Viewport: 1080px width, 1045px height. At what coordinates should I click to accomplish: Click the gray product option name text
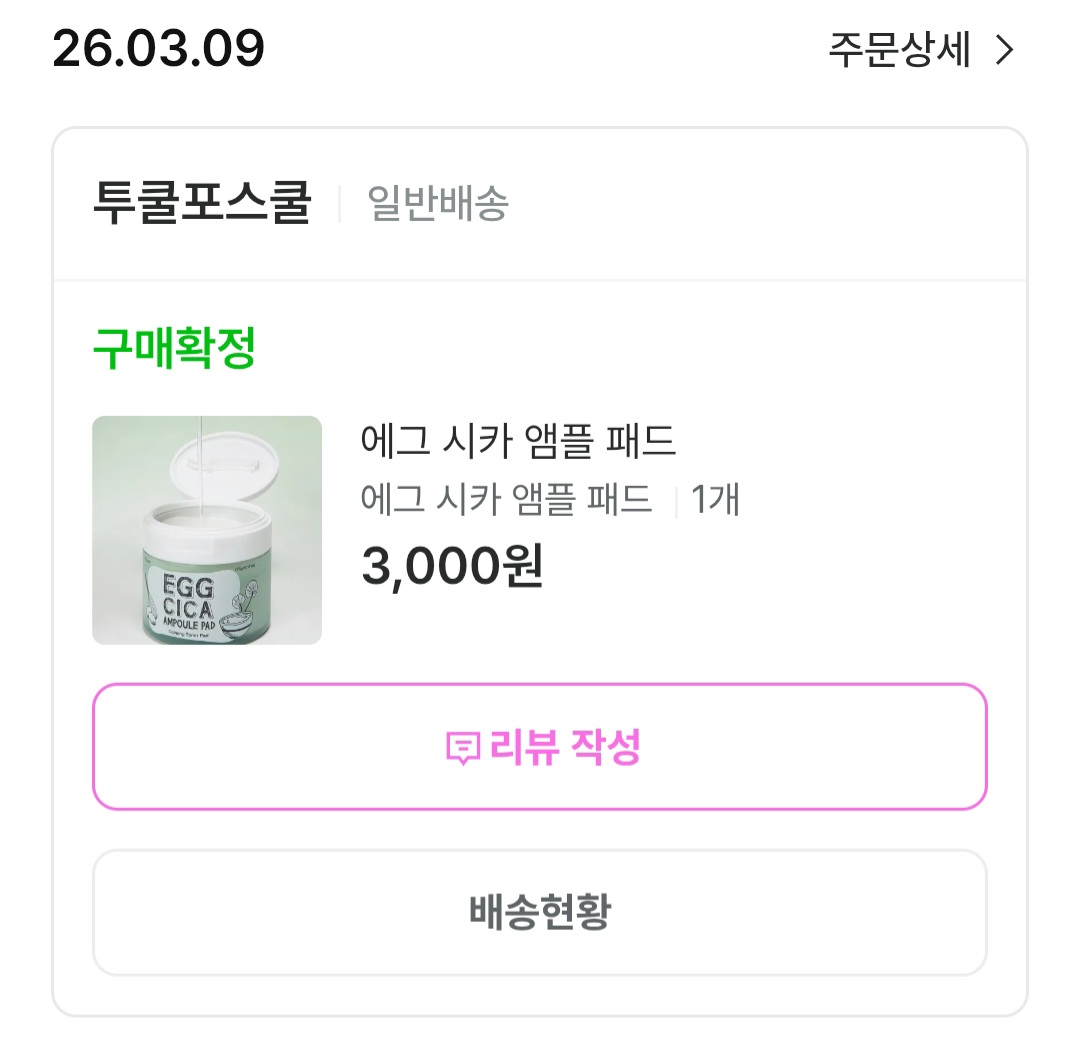[x=506, y=498]
